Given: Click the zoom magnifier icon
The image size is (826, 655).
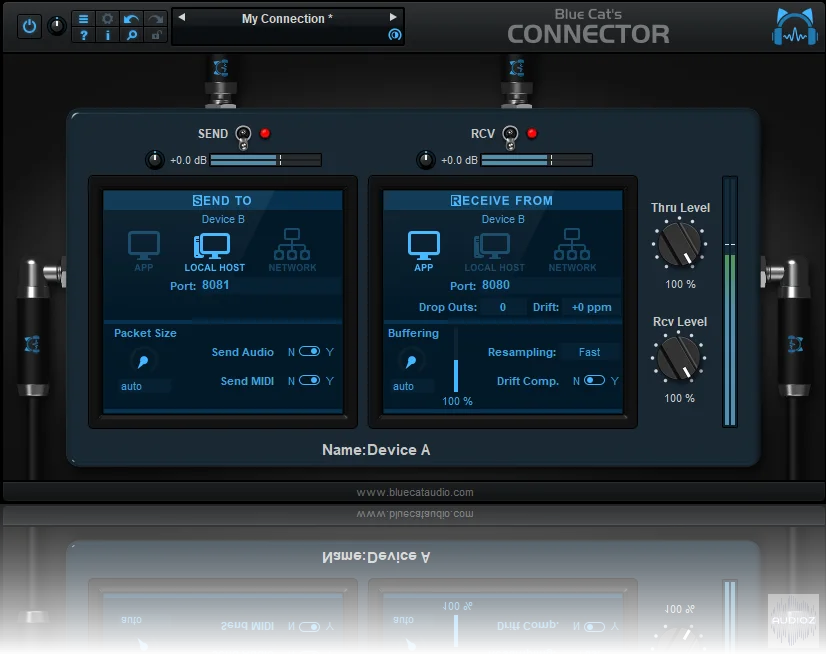Looking at the screenshot, I should click(x=131, y=35).
